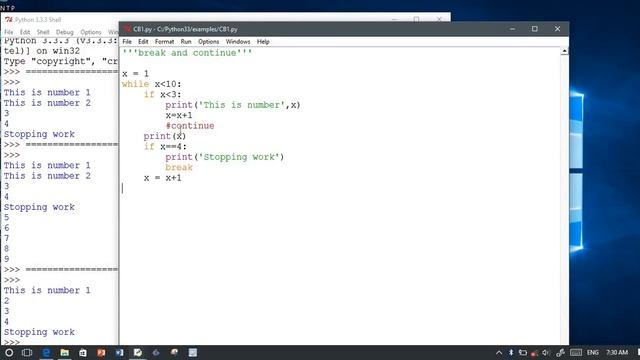Screen dimensions: 640x360
Task: Switch to PowerPoint on the taskbar
Action: 101,352
